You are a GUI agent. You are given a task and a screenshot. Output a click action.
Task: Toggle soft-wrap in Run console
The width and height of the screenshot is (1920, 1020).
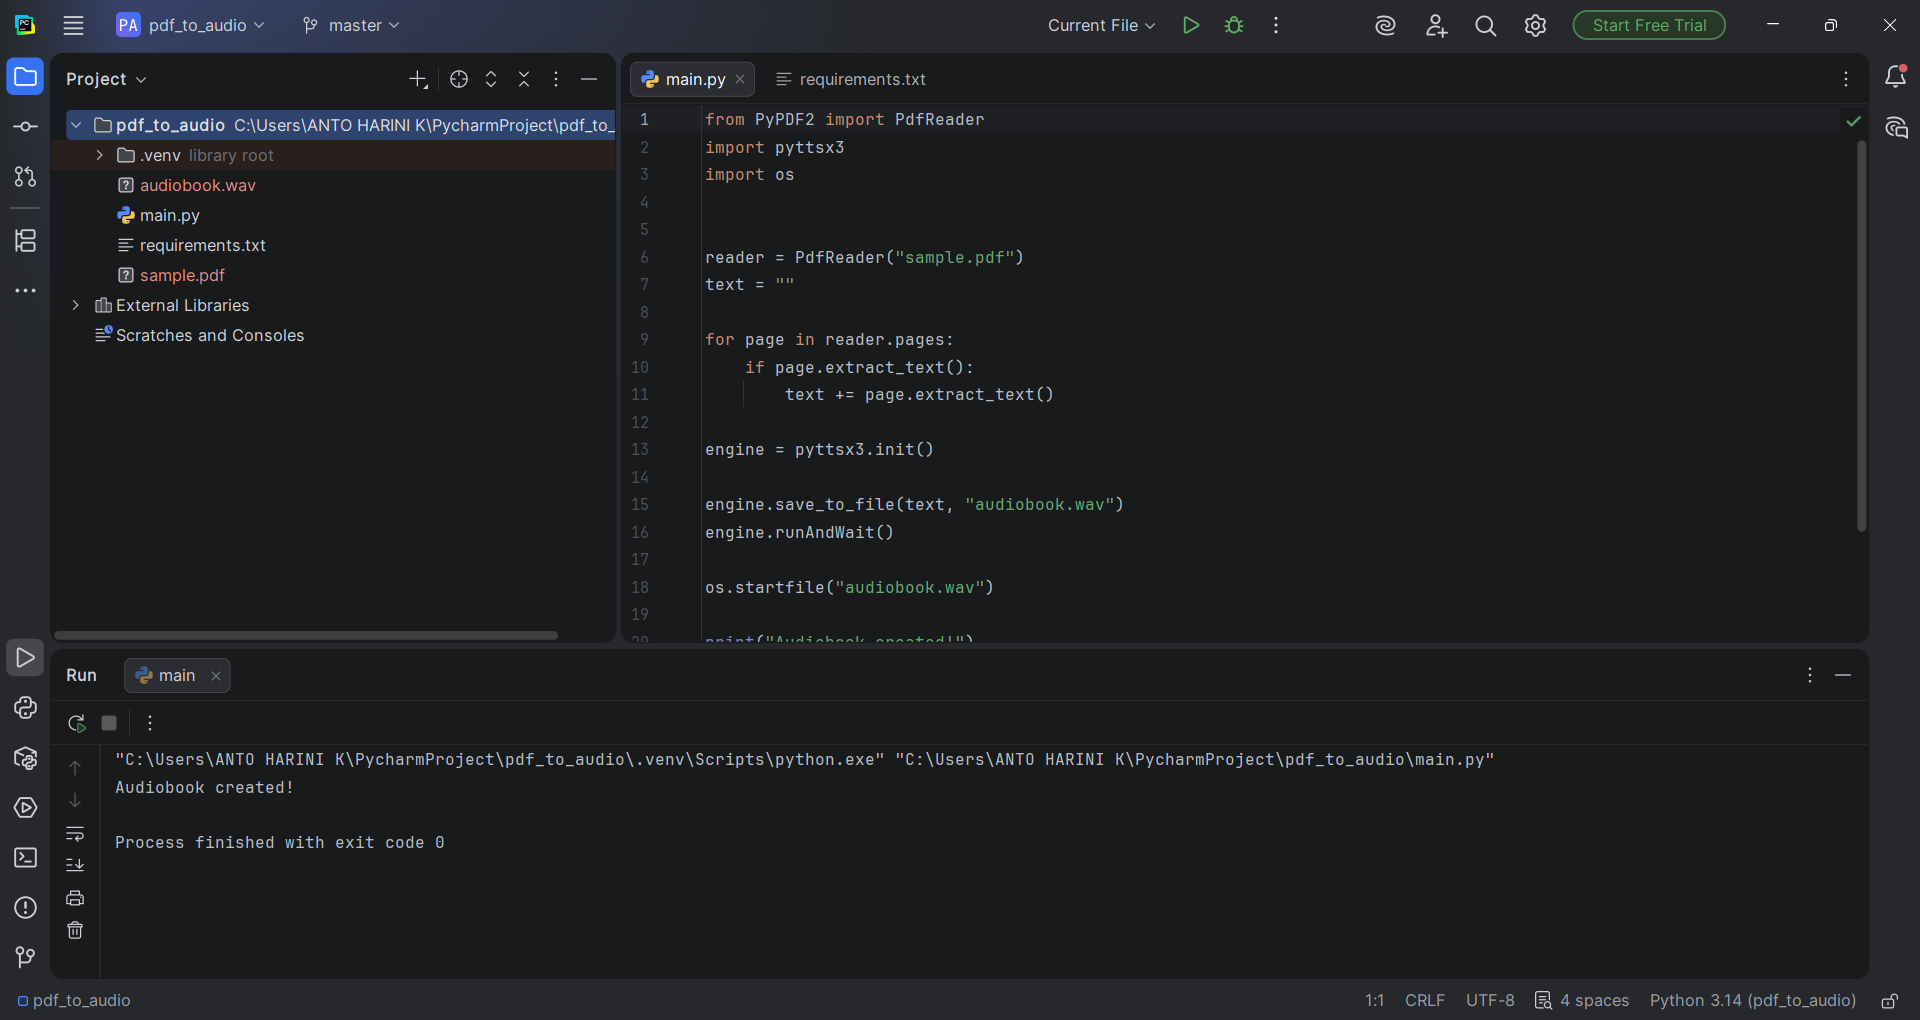[75, 835]
